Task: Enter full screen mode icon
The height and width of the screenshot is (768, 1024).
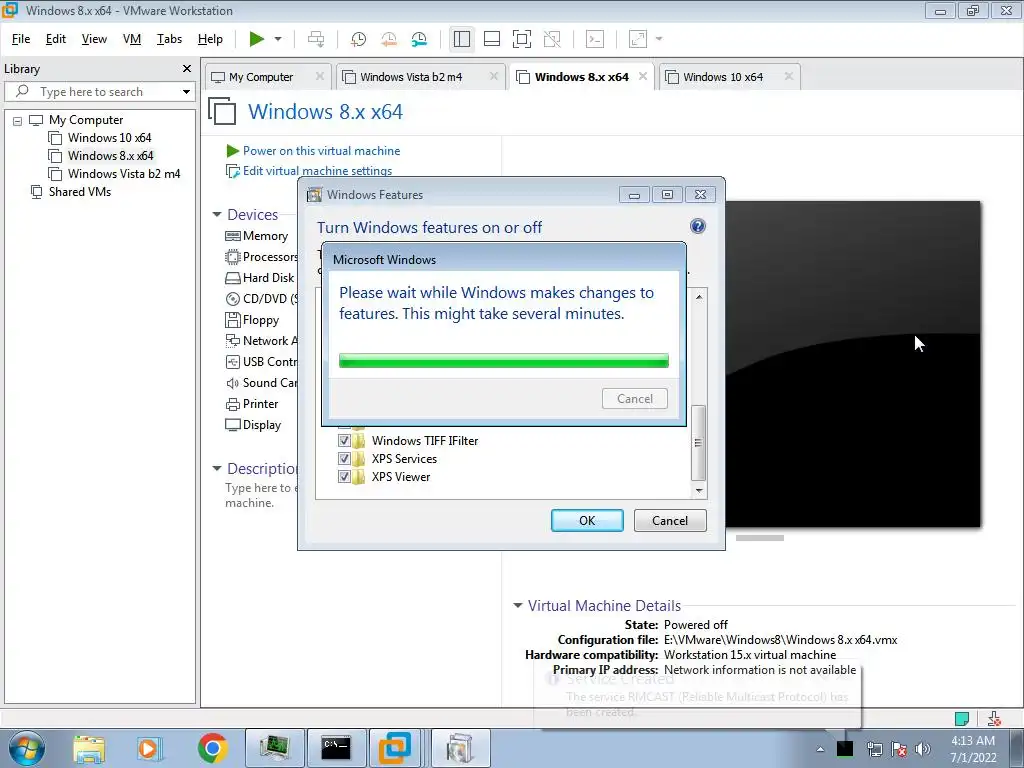Action: pyautogui.click(x=522, y=39)
